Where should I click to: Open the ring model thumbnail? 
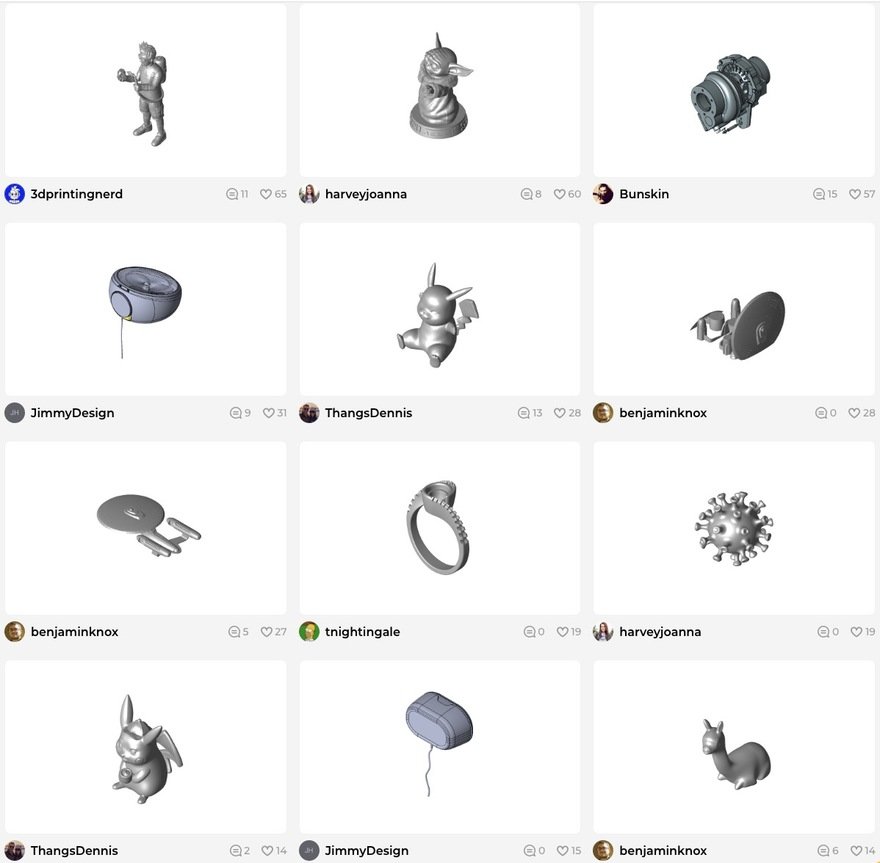[x=439, y=528]
